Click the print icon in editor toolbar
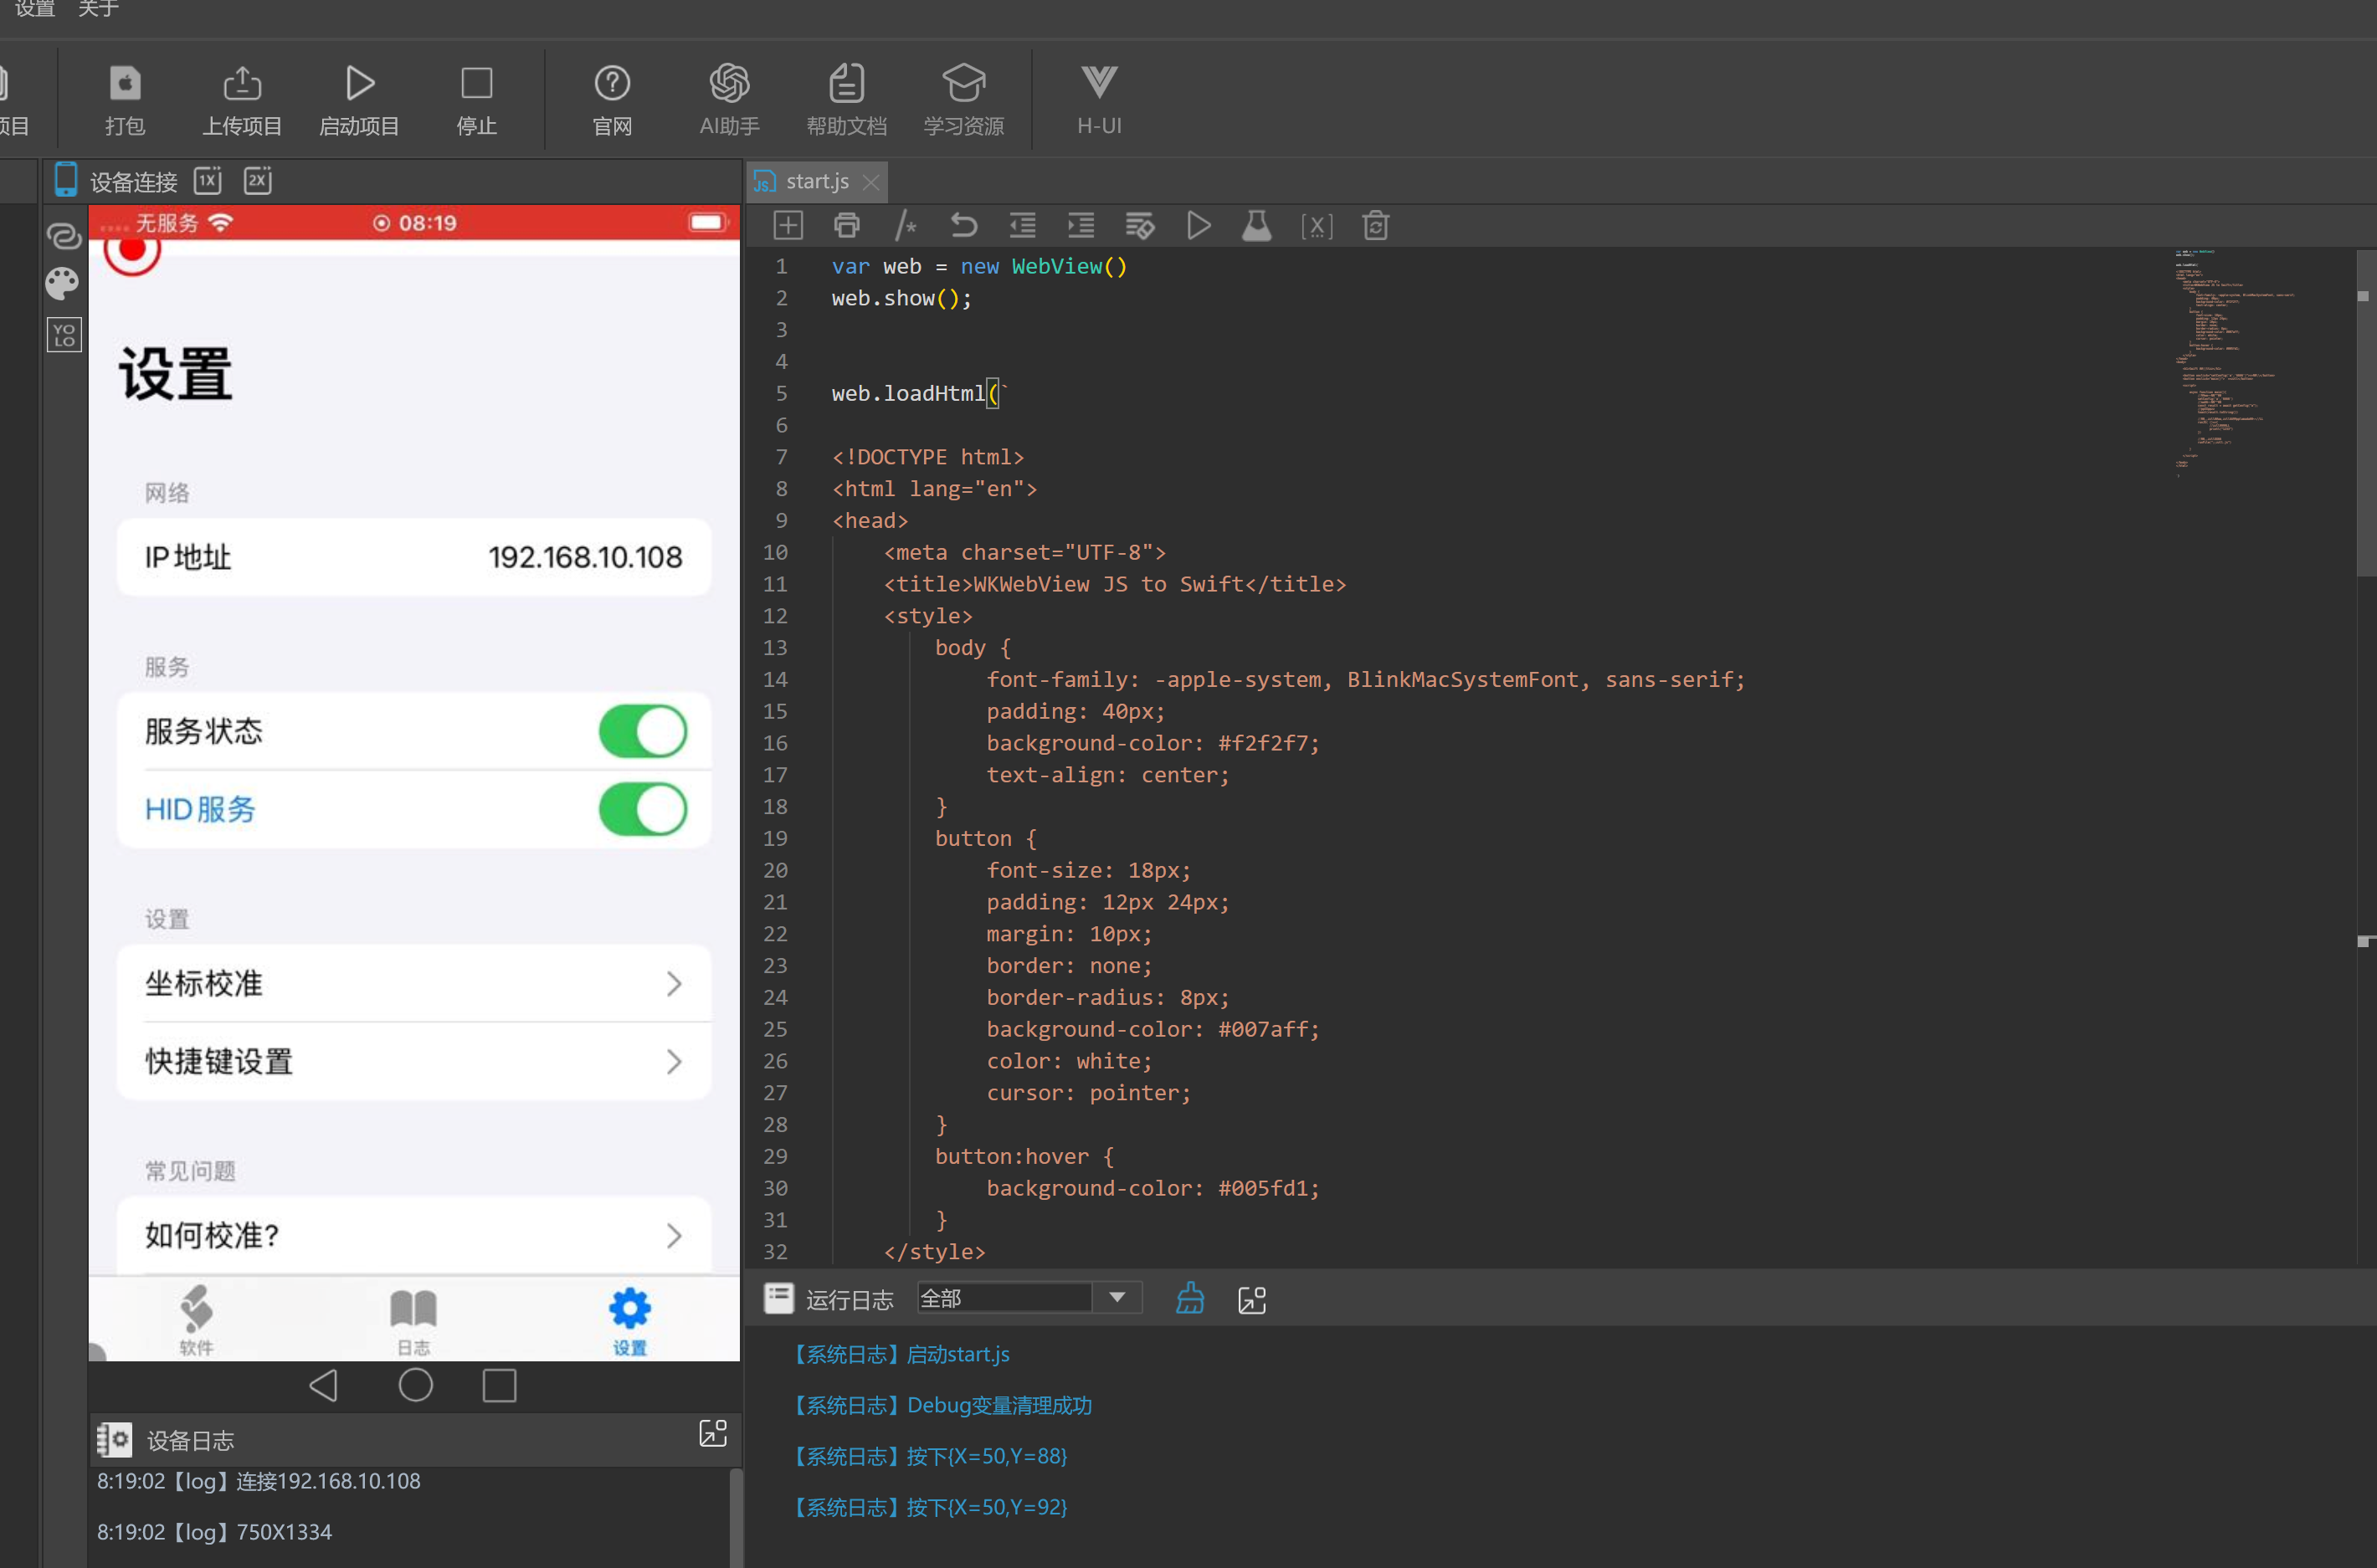The width and height of the screenshot is (2377, 1568). pyautogui.click(x=847, y=225)
